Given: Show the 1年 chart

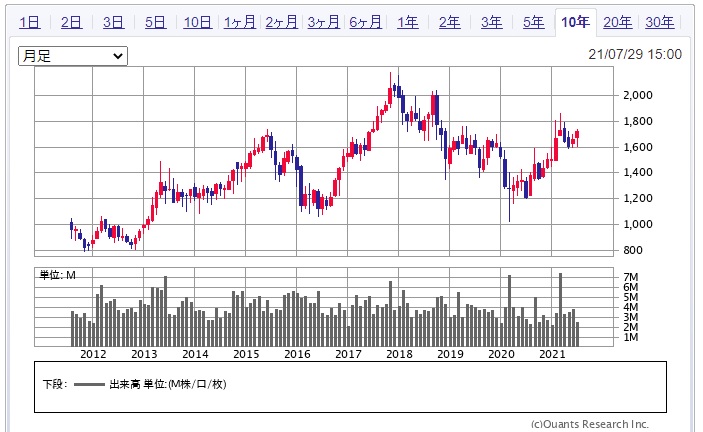Looking at the screenshot, I should 408,22.
